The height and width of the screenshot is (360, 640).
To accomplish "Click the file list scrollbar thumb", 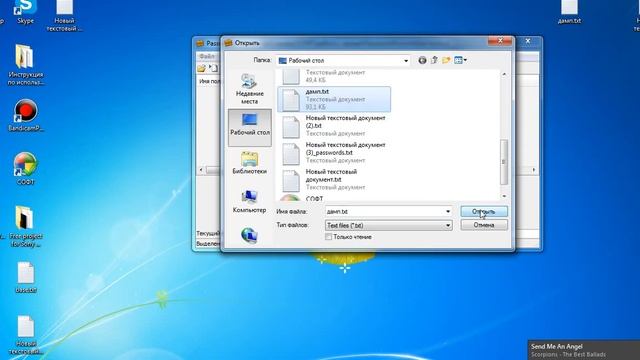I will click(x=504, y=162).
